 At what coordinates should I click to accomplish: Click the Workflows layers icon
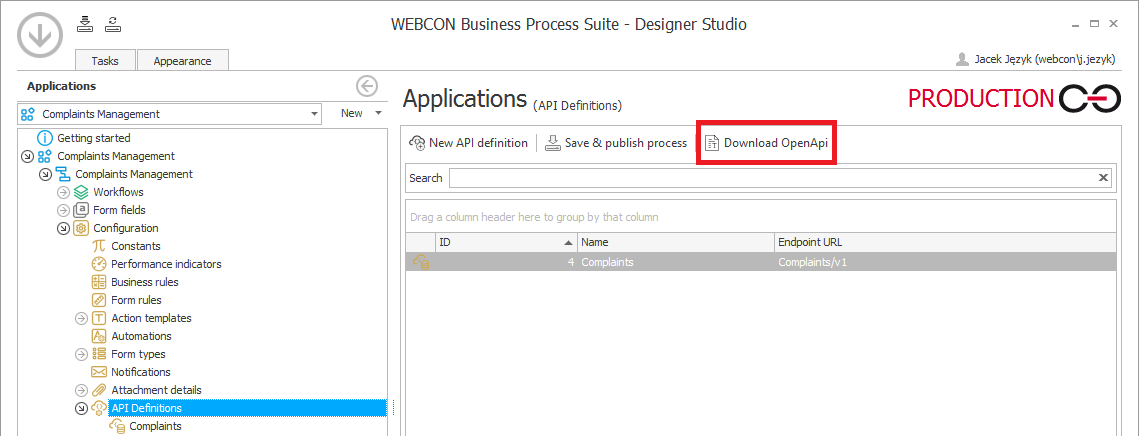pos(81,193)
